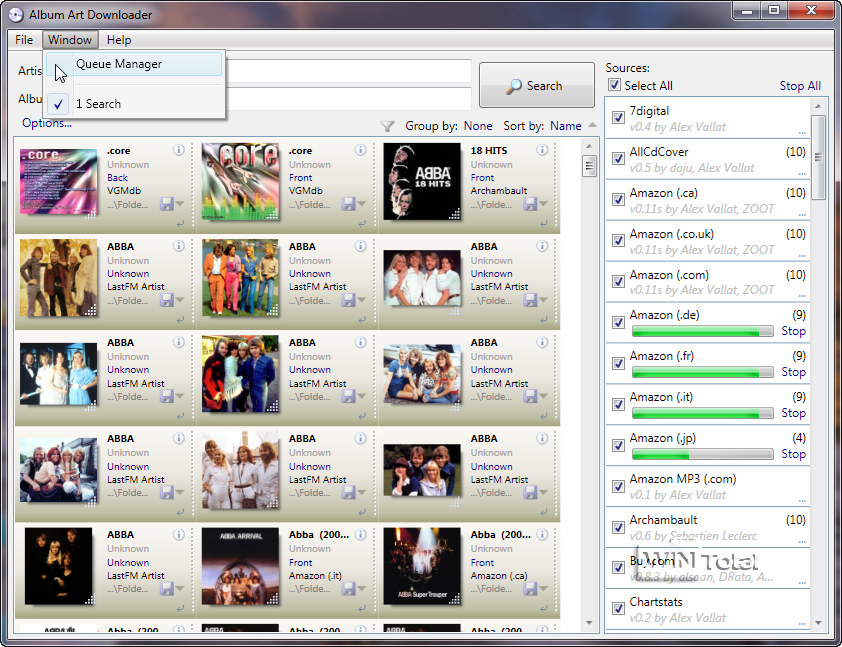Click info icon on .core Back result
Screen dimensions: 842x647
click(x=179, y=150)
